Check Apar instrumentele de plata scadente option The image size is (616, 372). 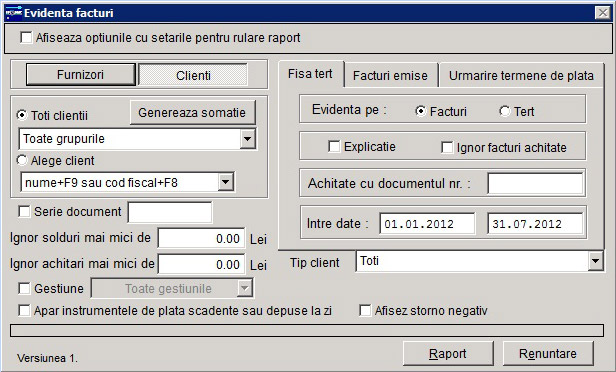[24, 310]
